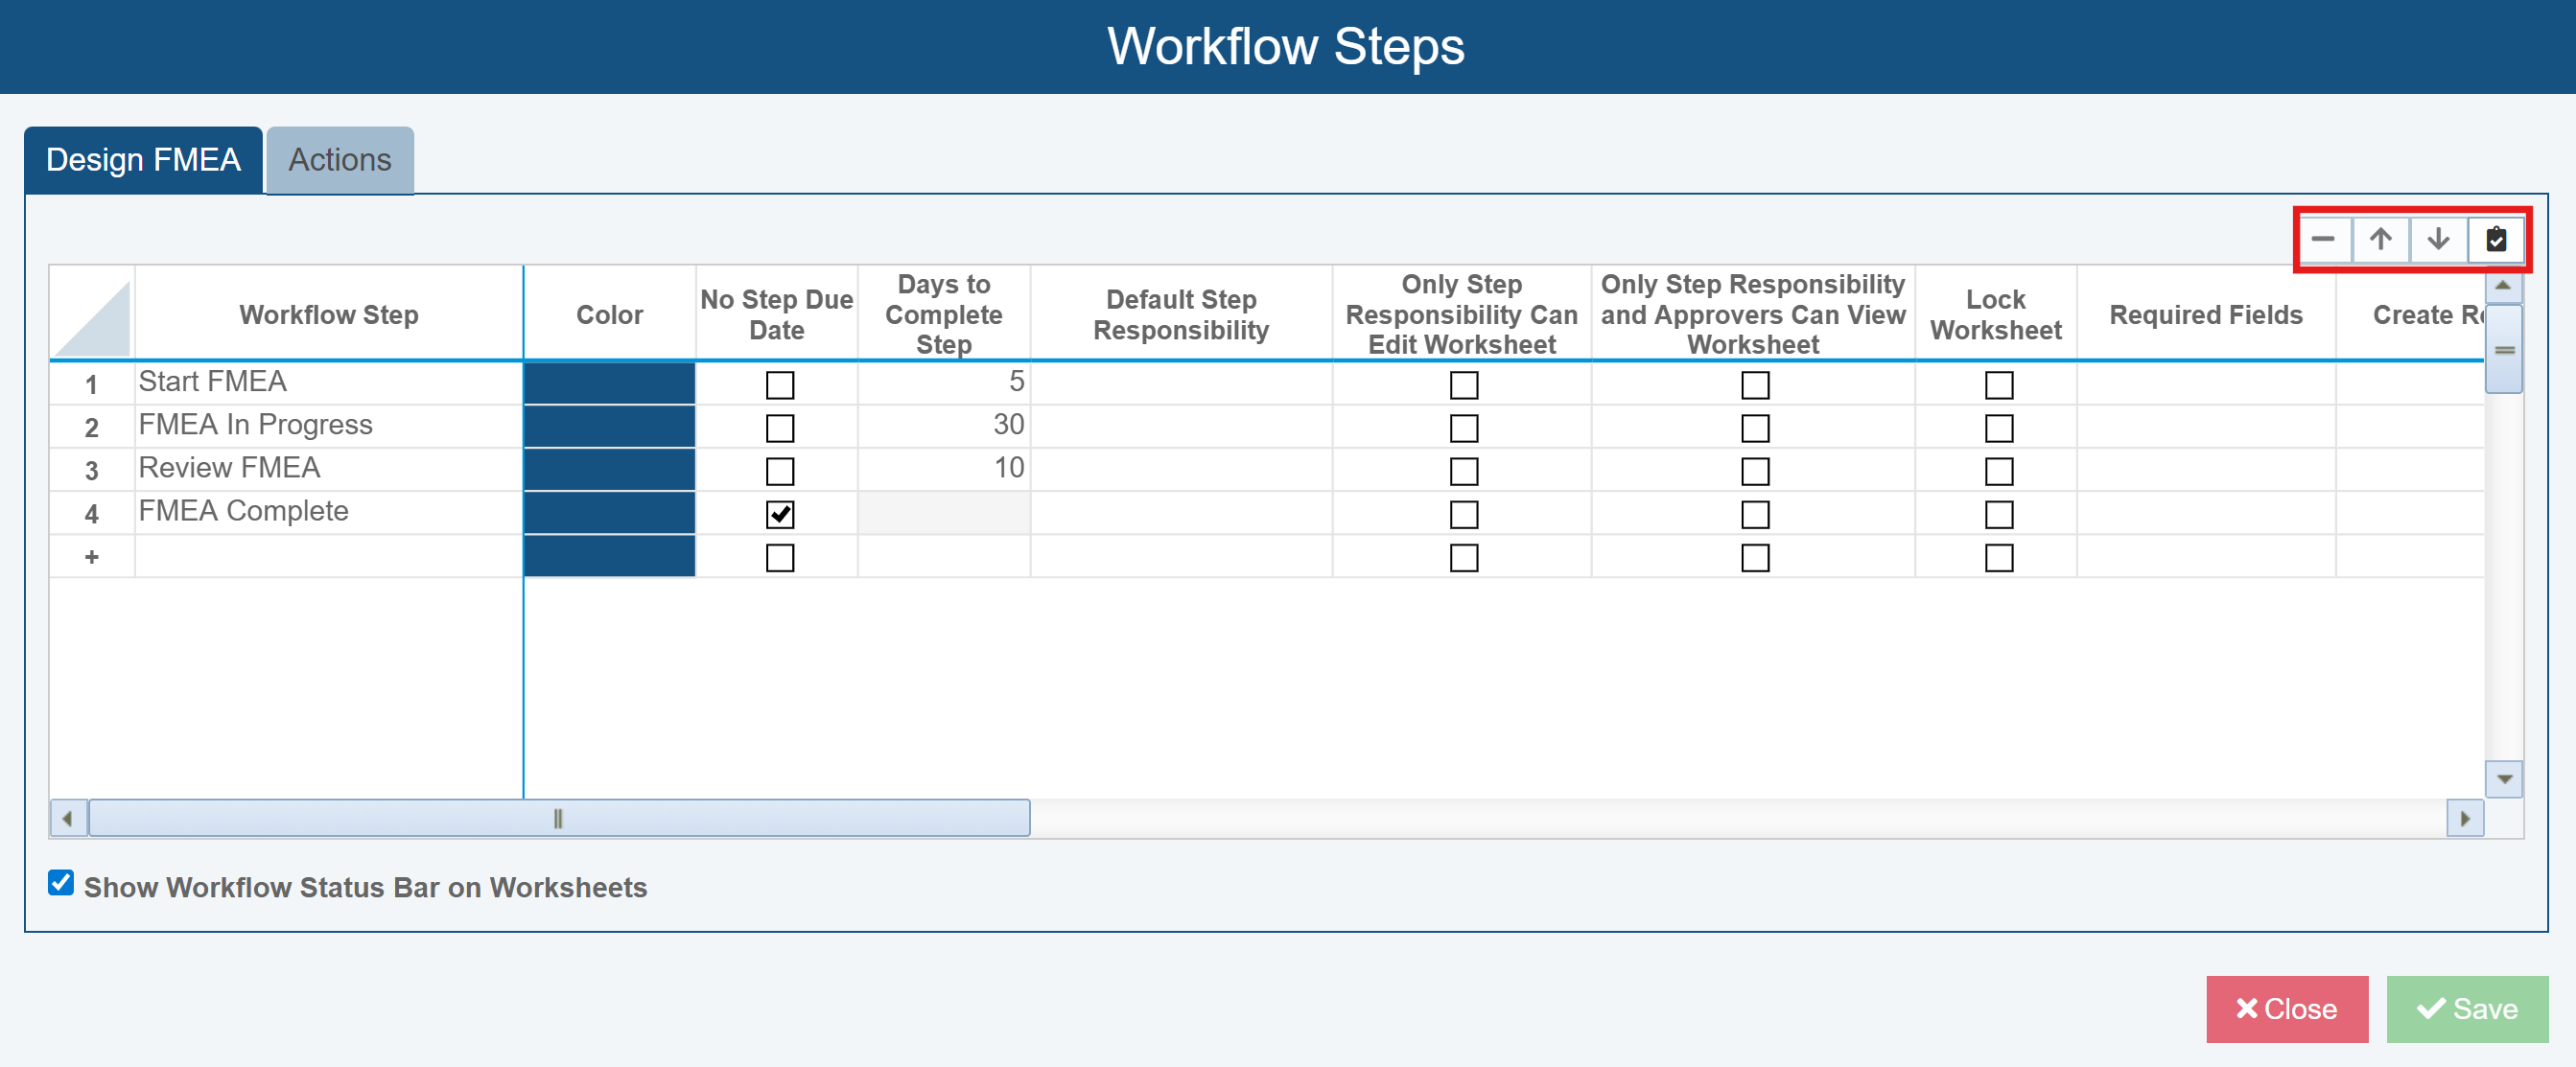Uncheck No Step Due Date for FMEA Complete
Image resolution: width=2576 pixels, height=1067 pixels.
[779, 514]
